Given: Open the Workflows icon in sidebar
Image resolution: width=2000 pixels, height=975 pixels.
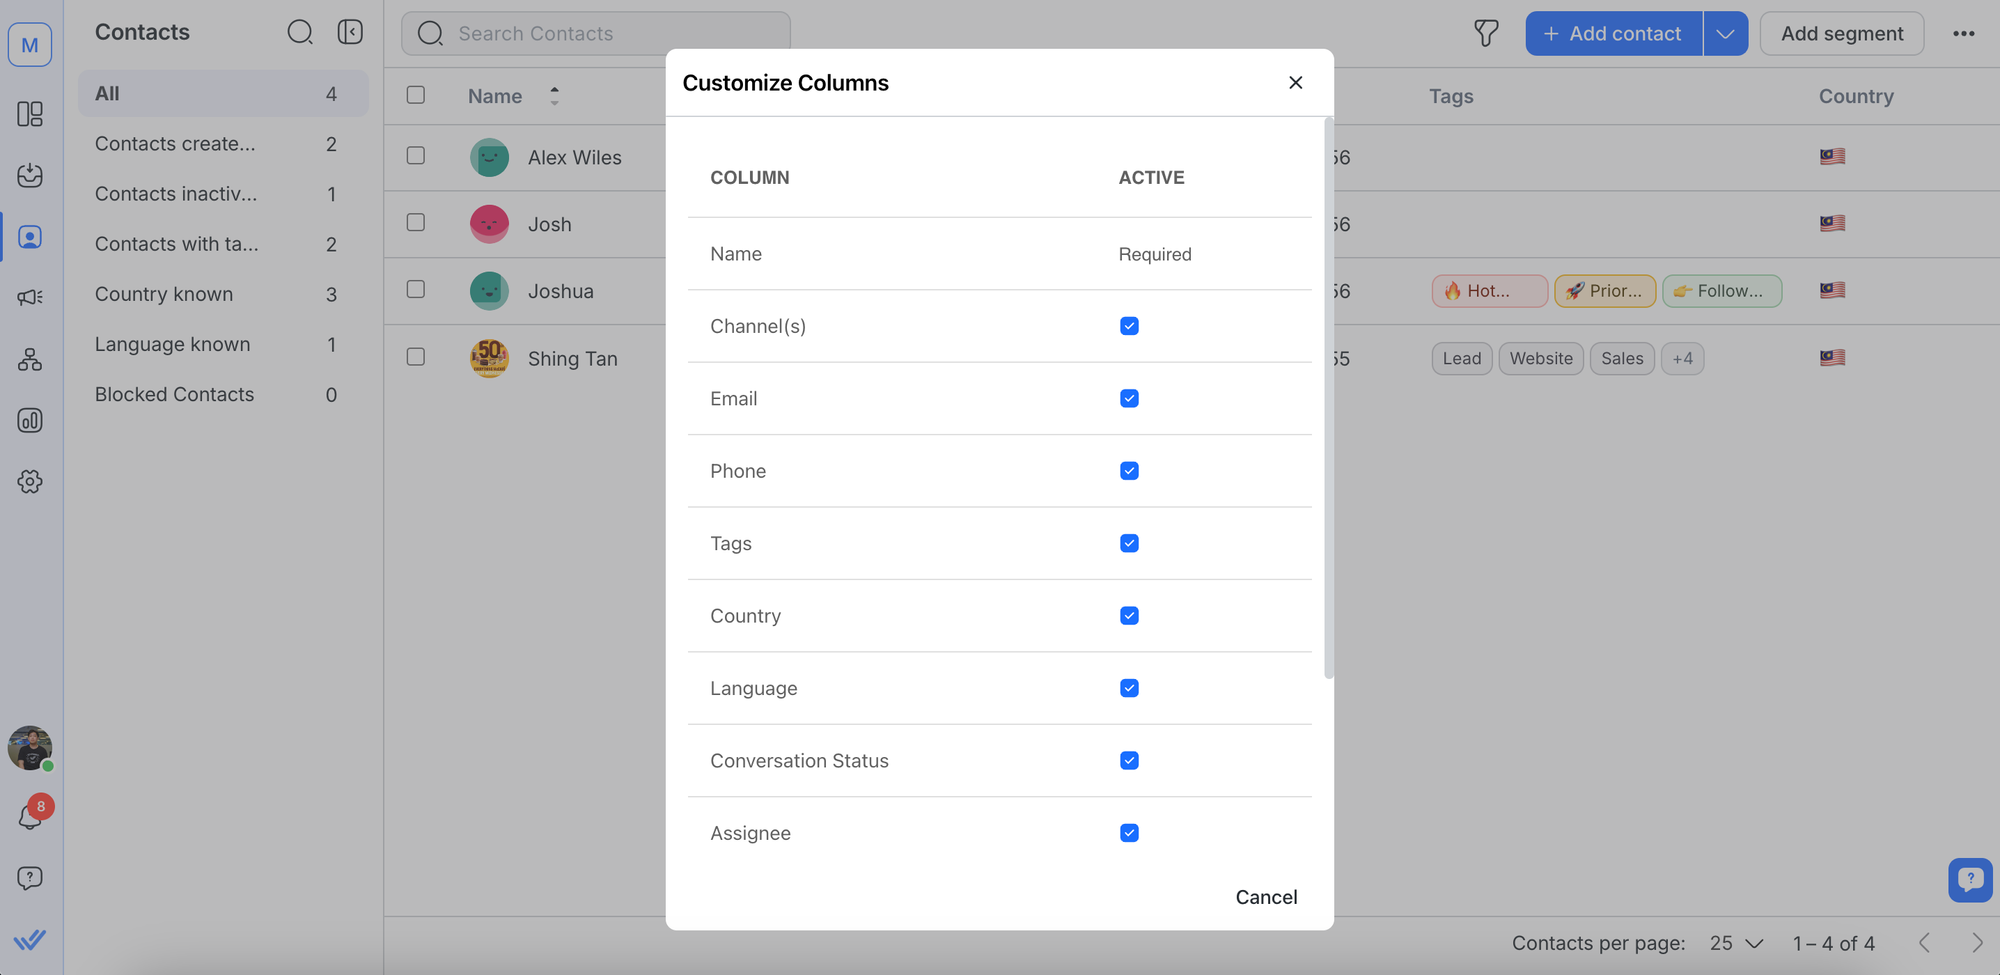Looking at the screenshot, I should pos(30,359).
